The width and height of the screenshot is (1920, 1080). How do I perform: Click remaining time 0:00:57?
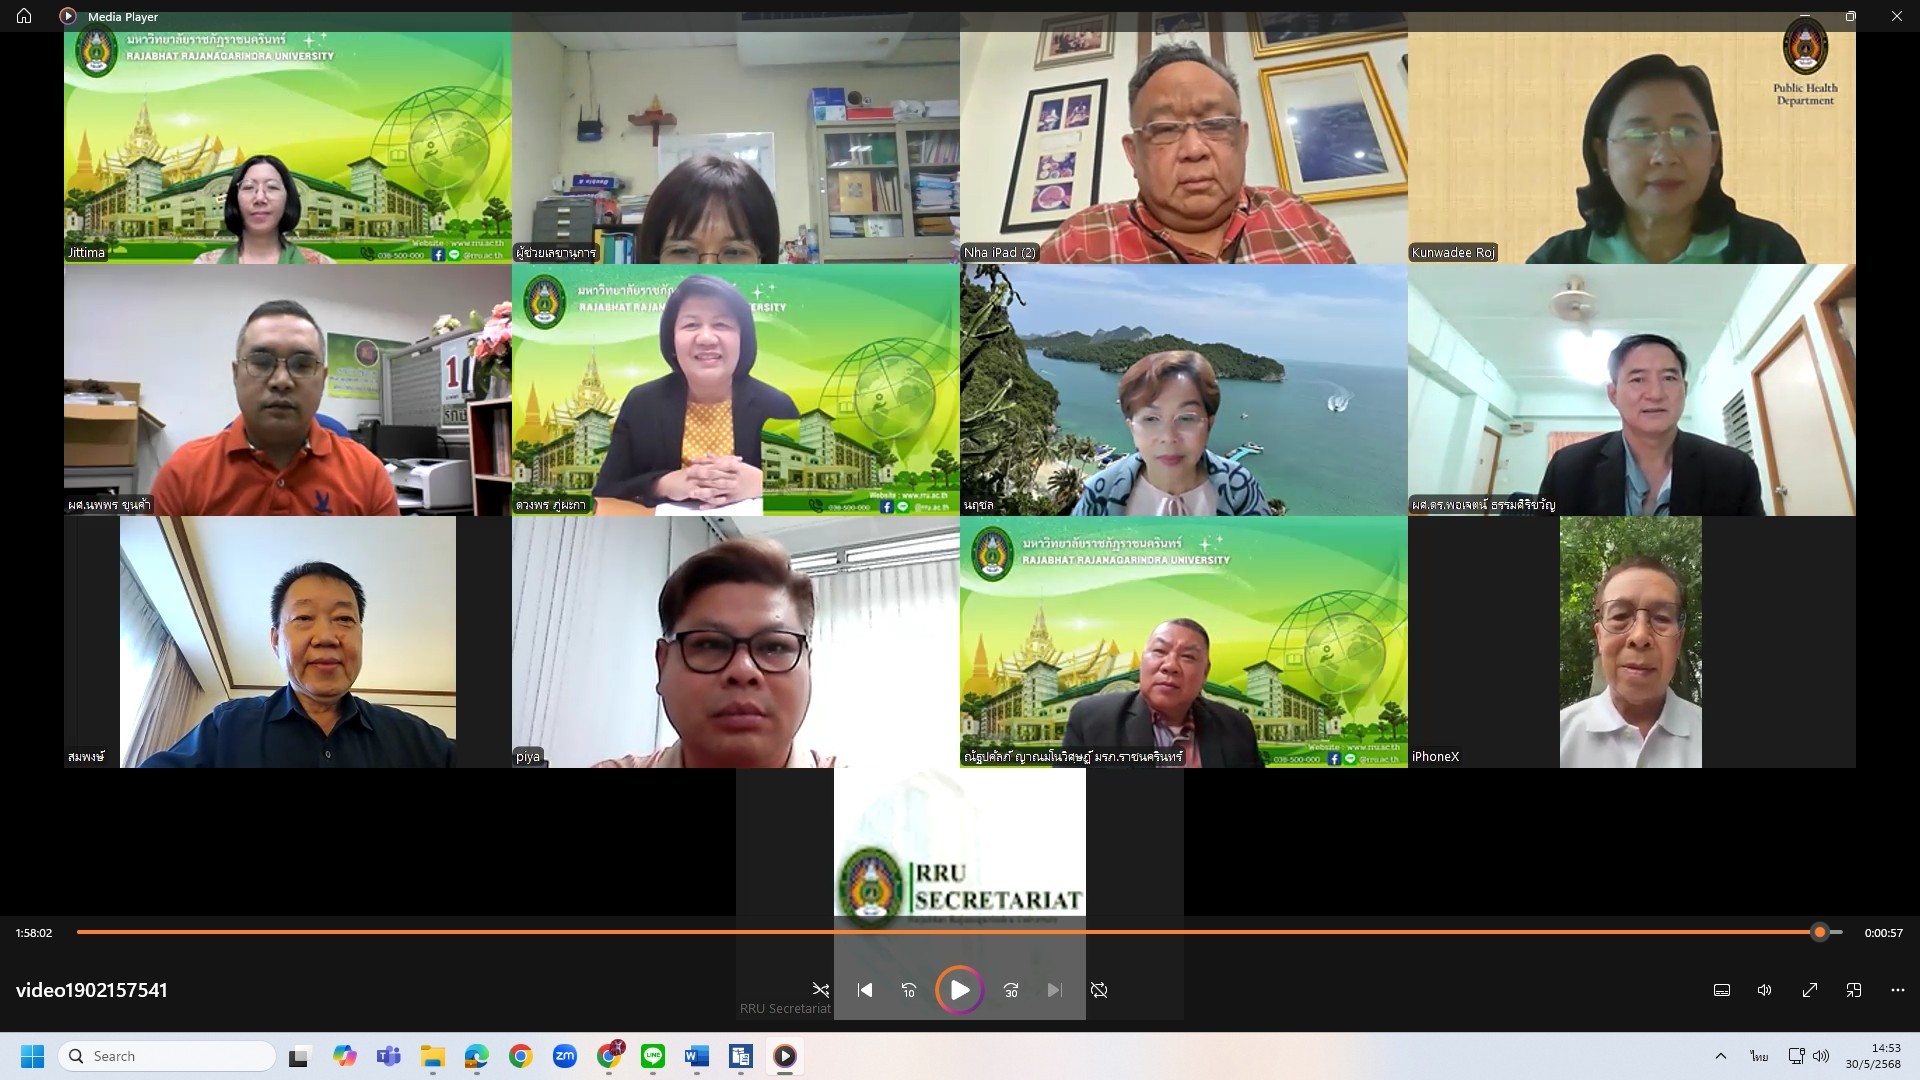[x=1884, y=933]
